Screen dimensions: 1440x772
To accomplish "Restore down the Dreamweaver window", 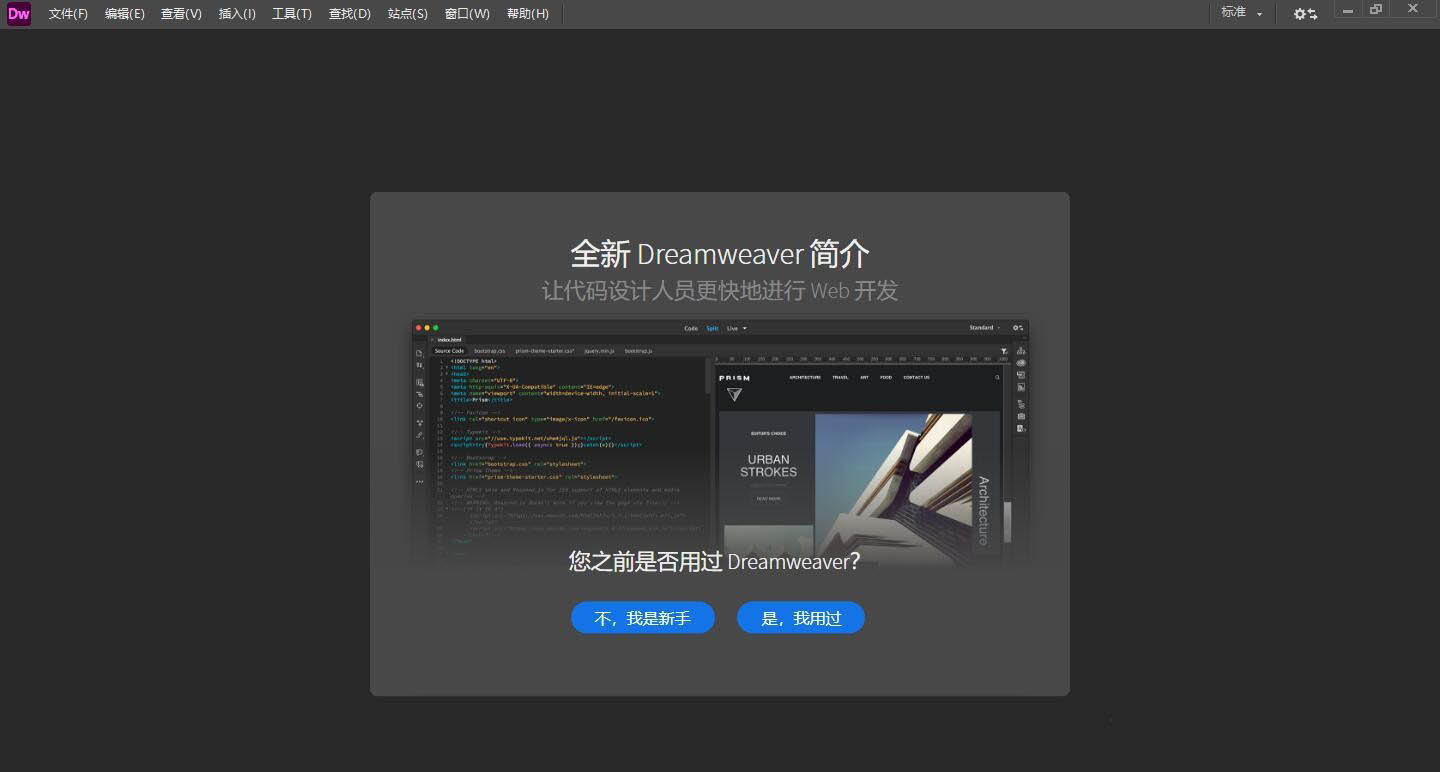I will 1376,10.
